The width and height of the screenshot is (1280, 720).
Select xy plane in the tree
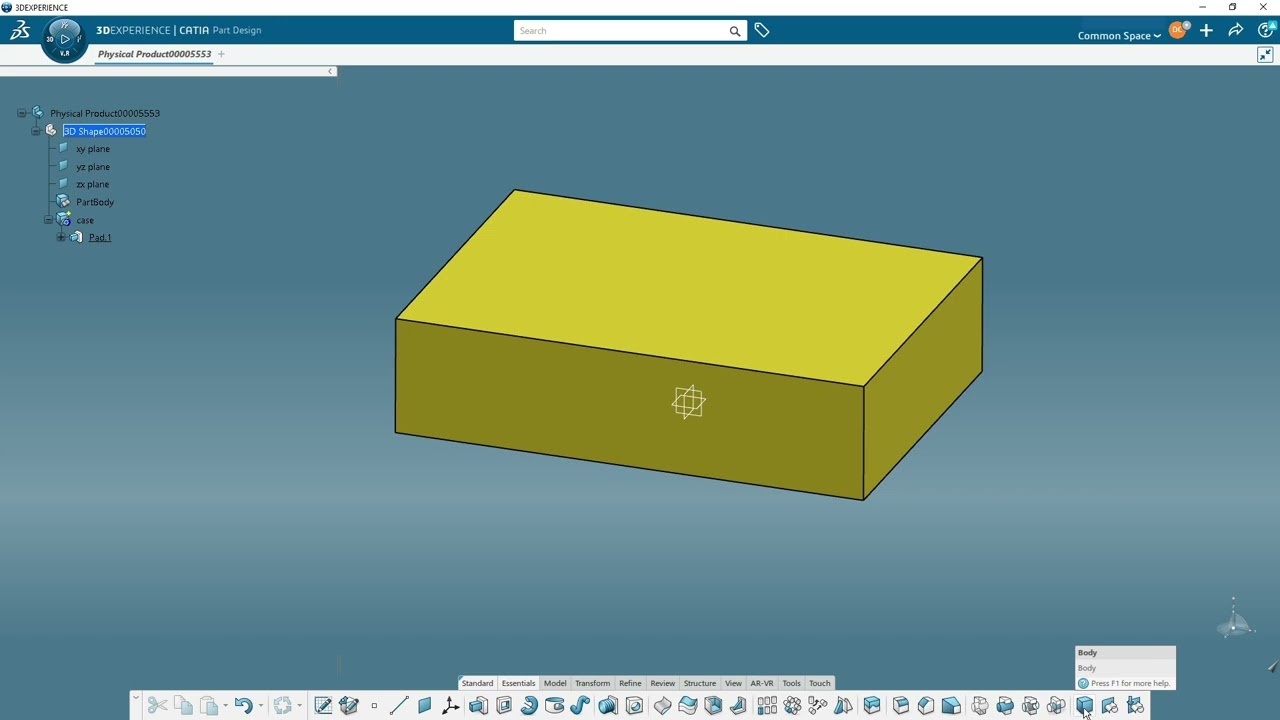point(93,149)
